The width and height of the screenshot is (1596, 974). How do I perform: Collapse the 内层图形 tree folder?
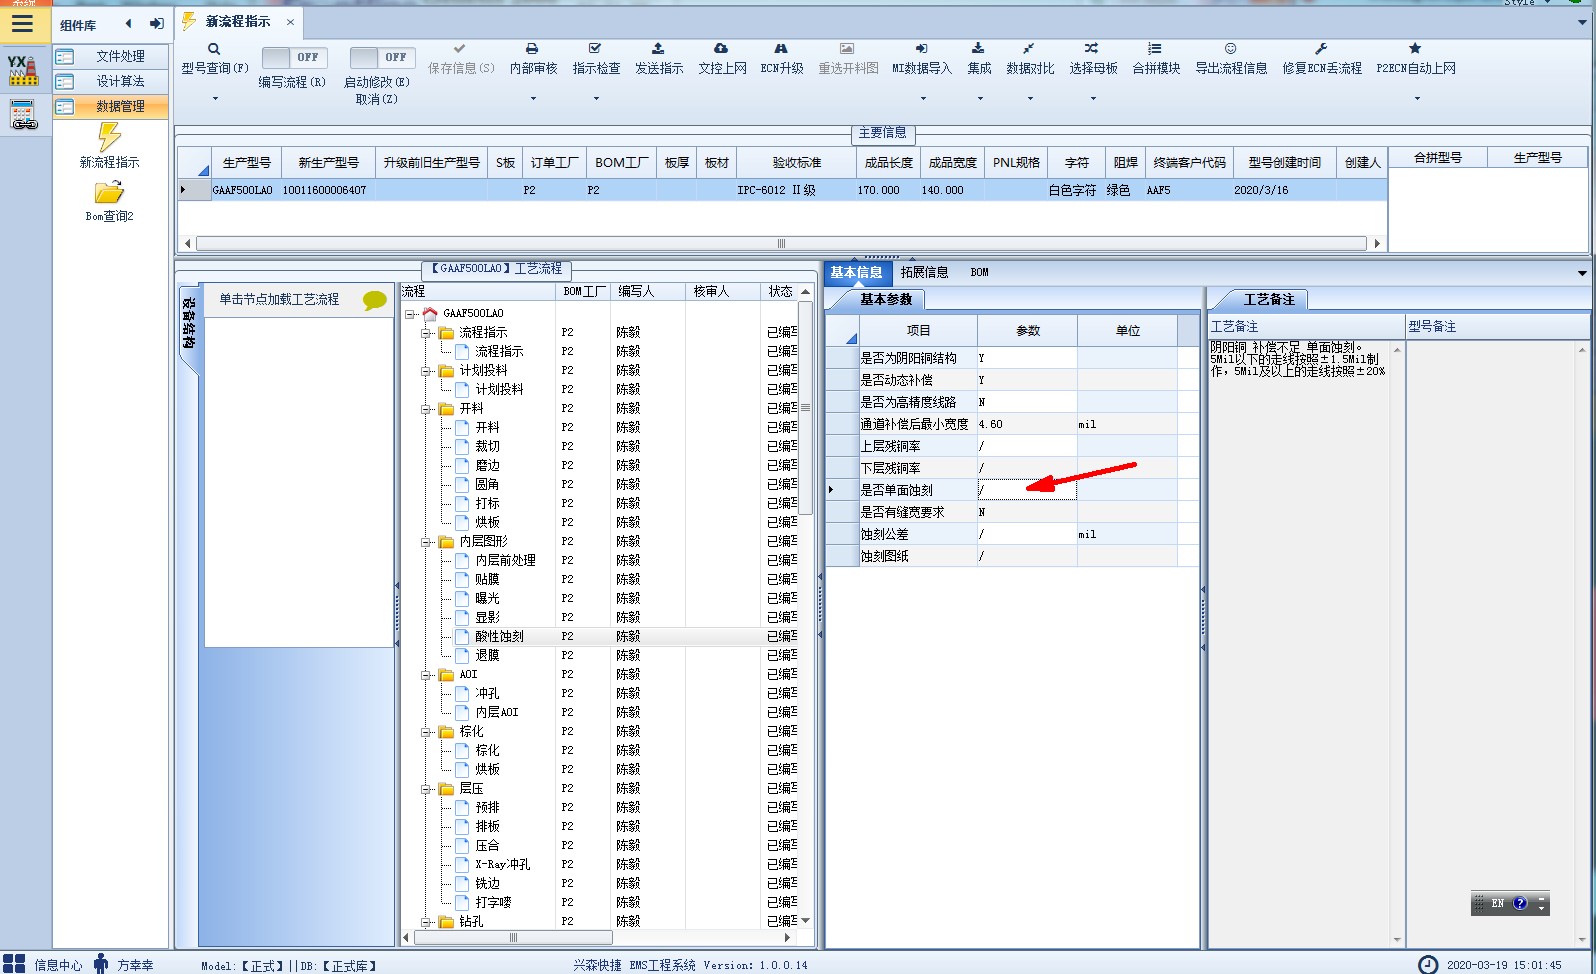(x=426, y=542)
